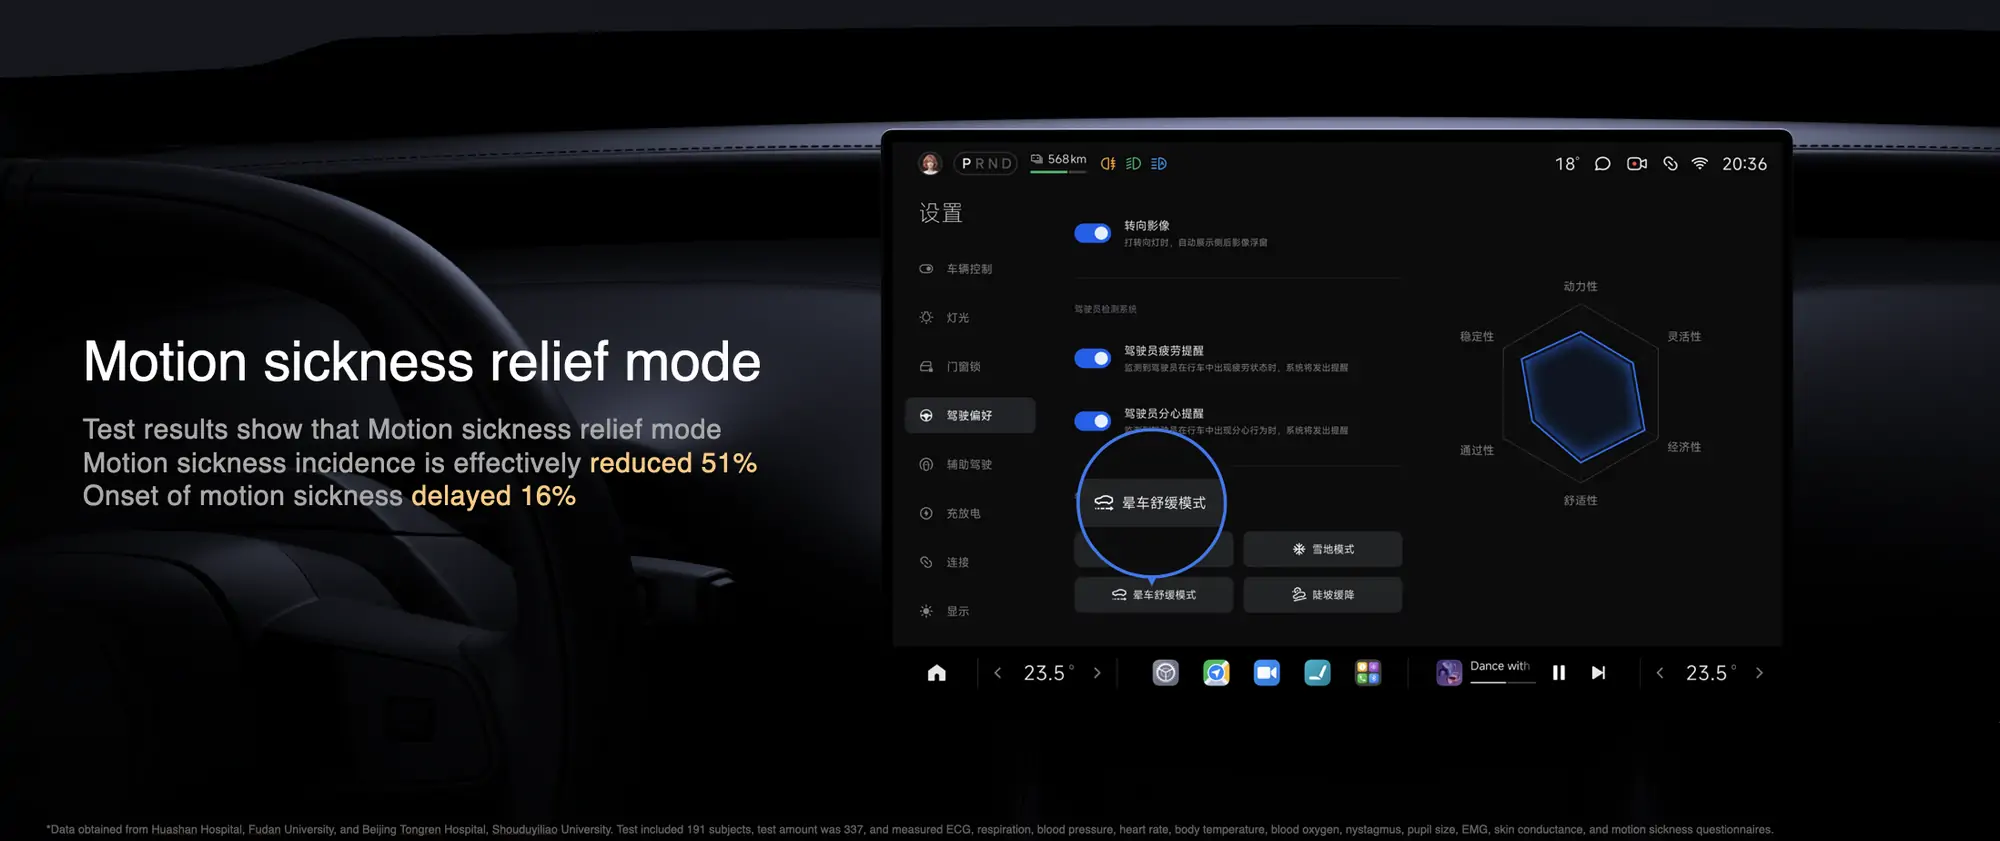The height and width of the screenshot is (841, 2000).
Task: Open the seat adjustment app
Action: click(1317, 673)
